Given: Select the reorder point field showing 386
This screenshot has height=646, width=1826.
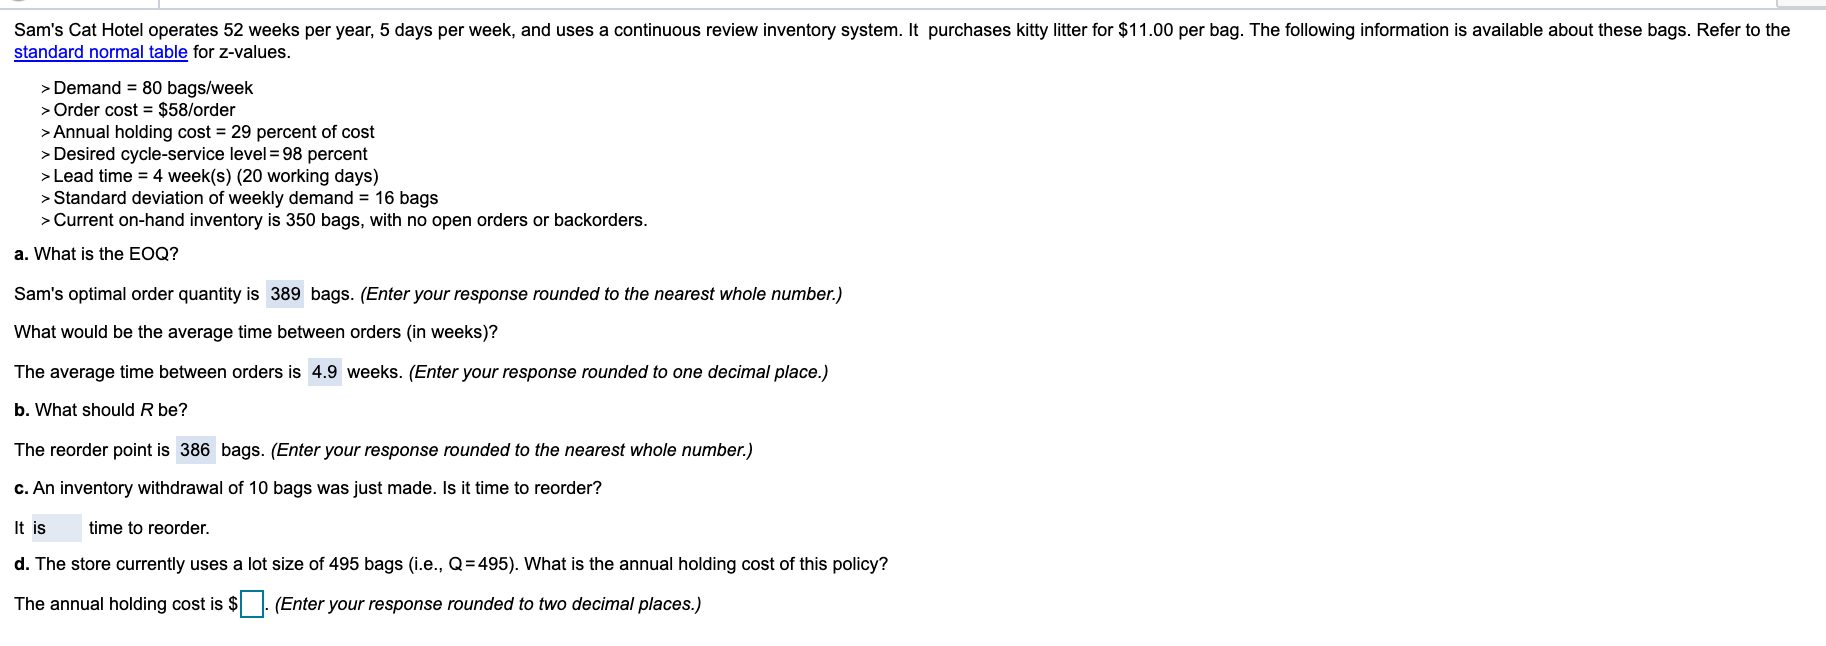Looking at the screenshot, I should 194,449.
